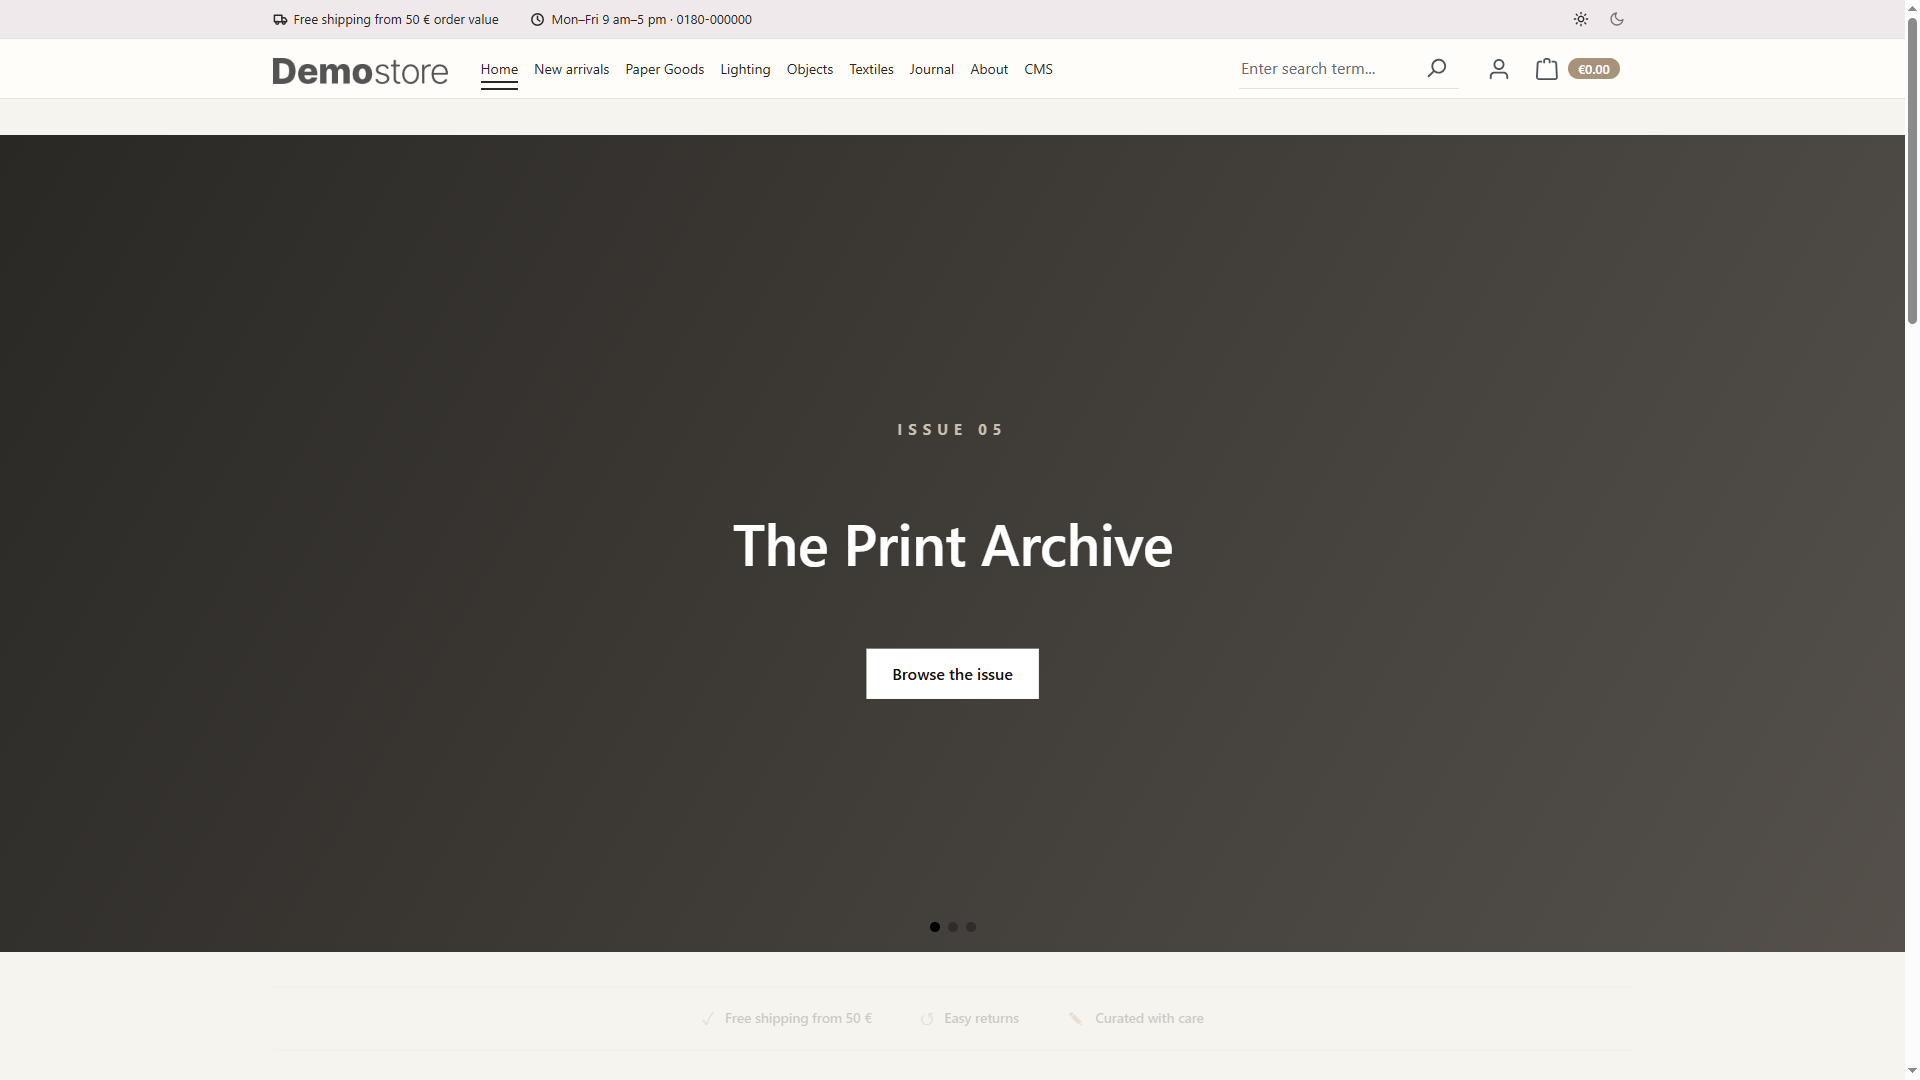This screenshot has width=1920, height=1080.
Task: Open the Home menu item
Action: click(499, 69)
